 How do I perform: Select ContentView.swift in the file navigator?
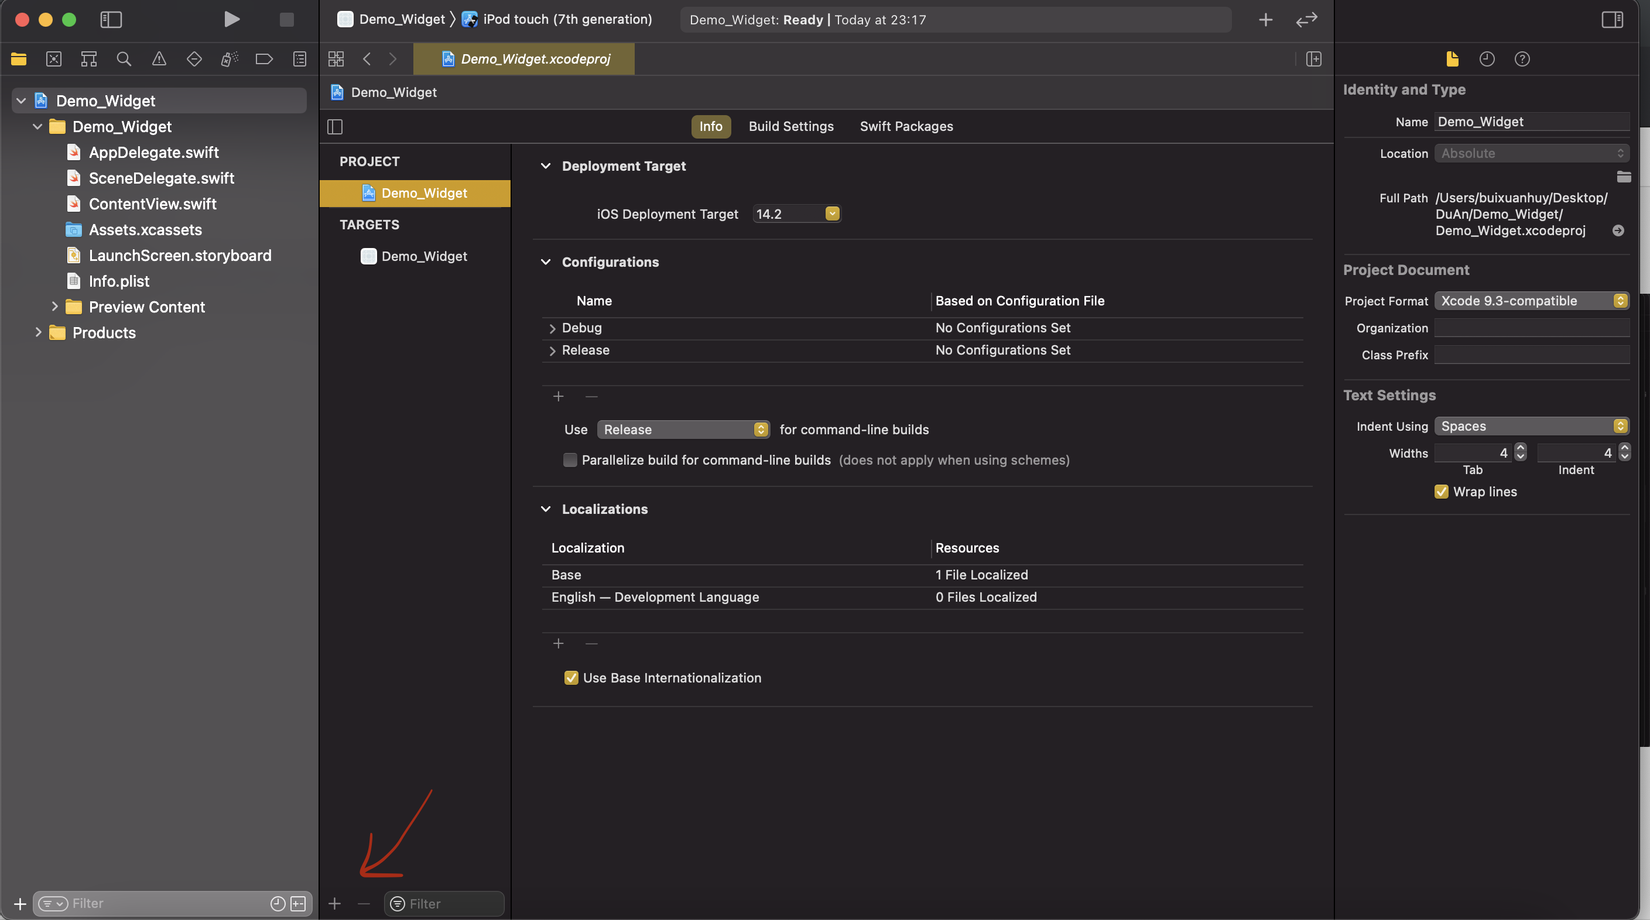coord(152,204)
